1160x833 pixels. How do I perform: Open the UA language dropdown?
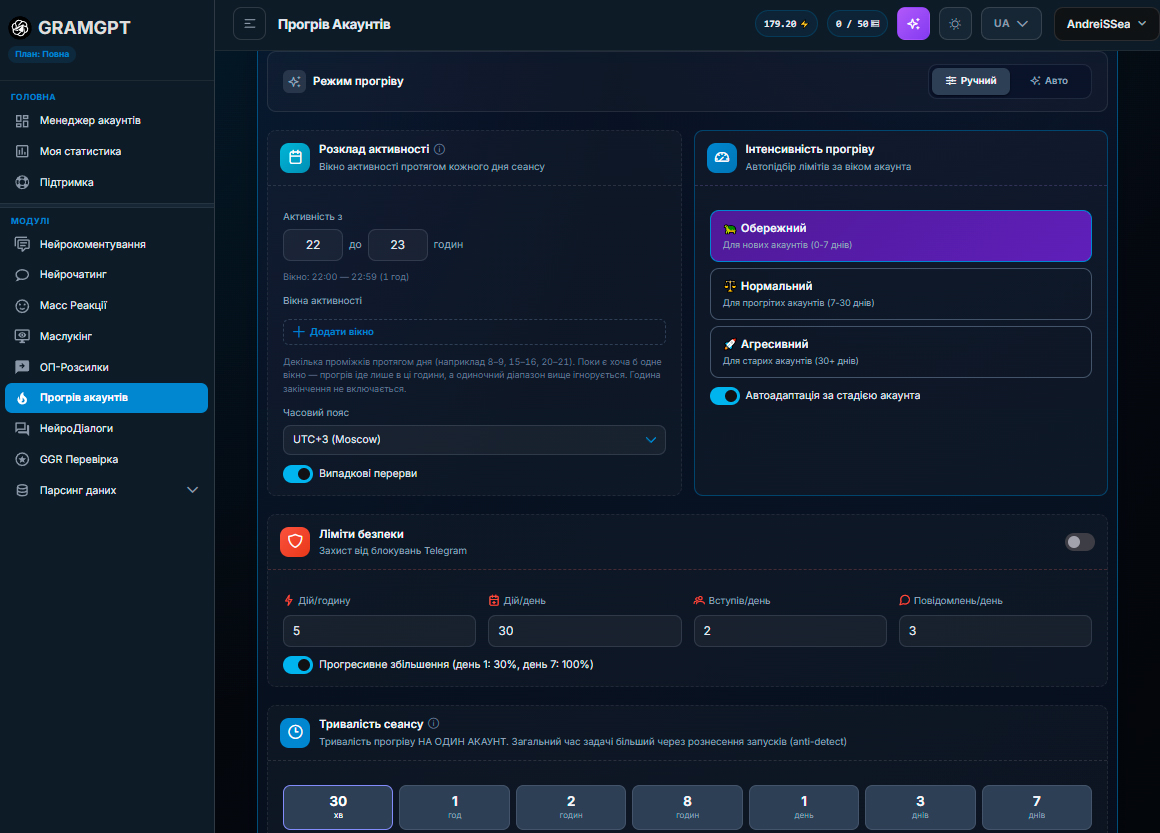[1011, 24]
